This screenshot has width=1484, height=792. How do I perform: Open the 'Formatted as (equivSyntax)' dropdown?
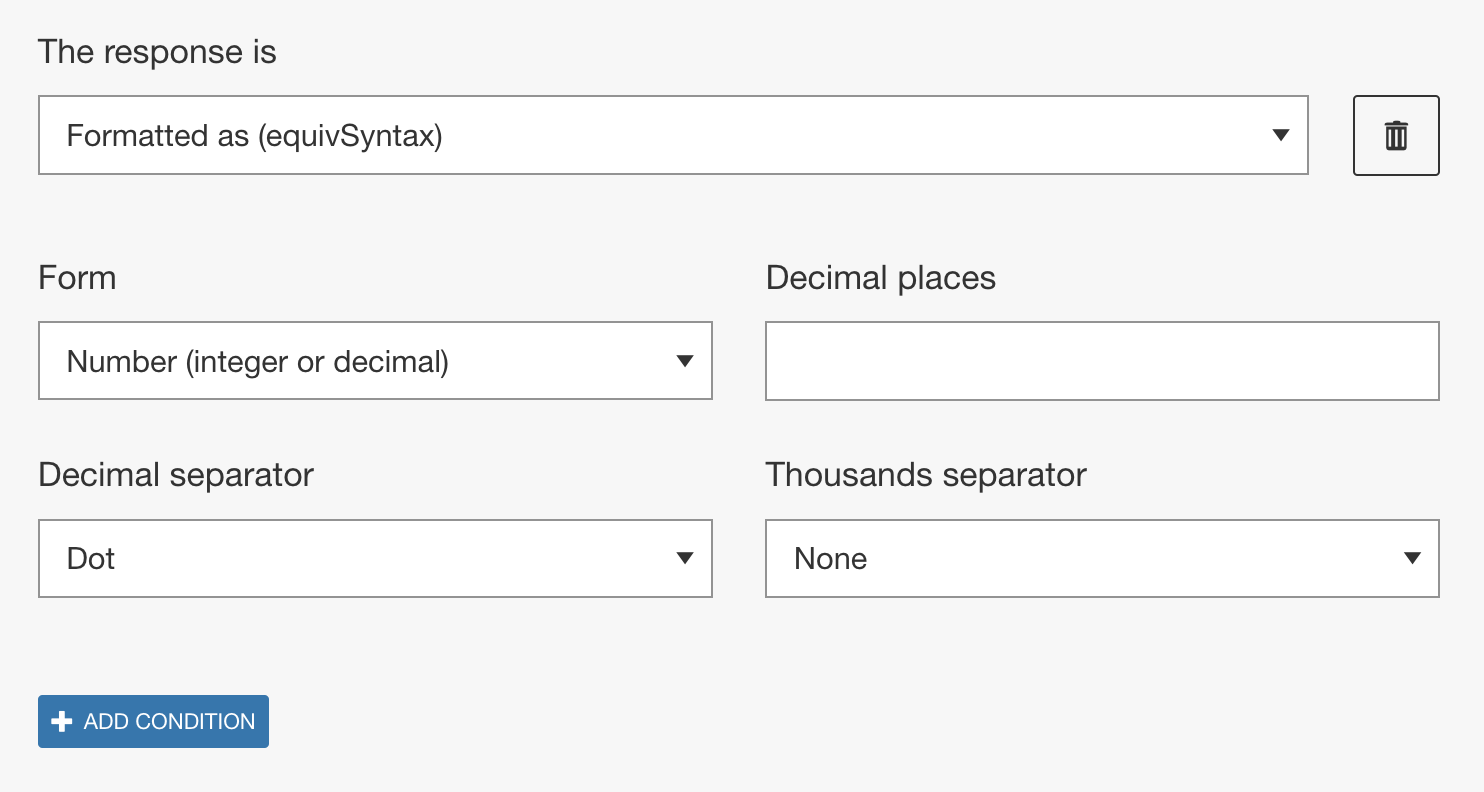[672, 136]
